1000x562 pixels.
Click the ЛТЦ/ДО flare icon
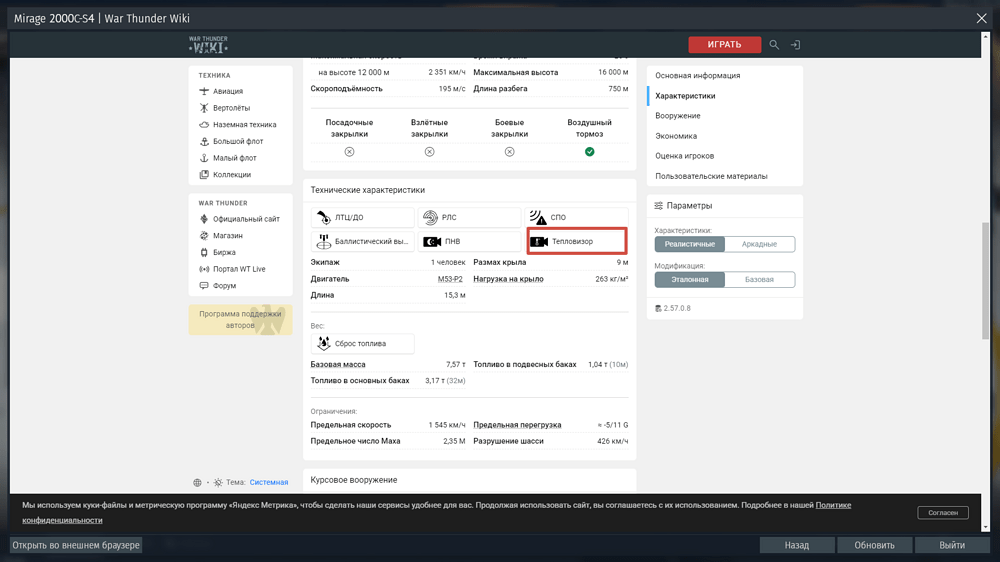click(x=324, y=218)
